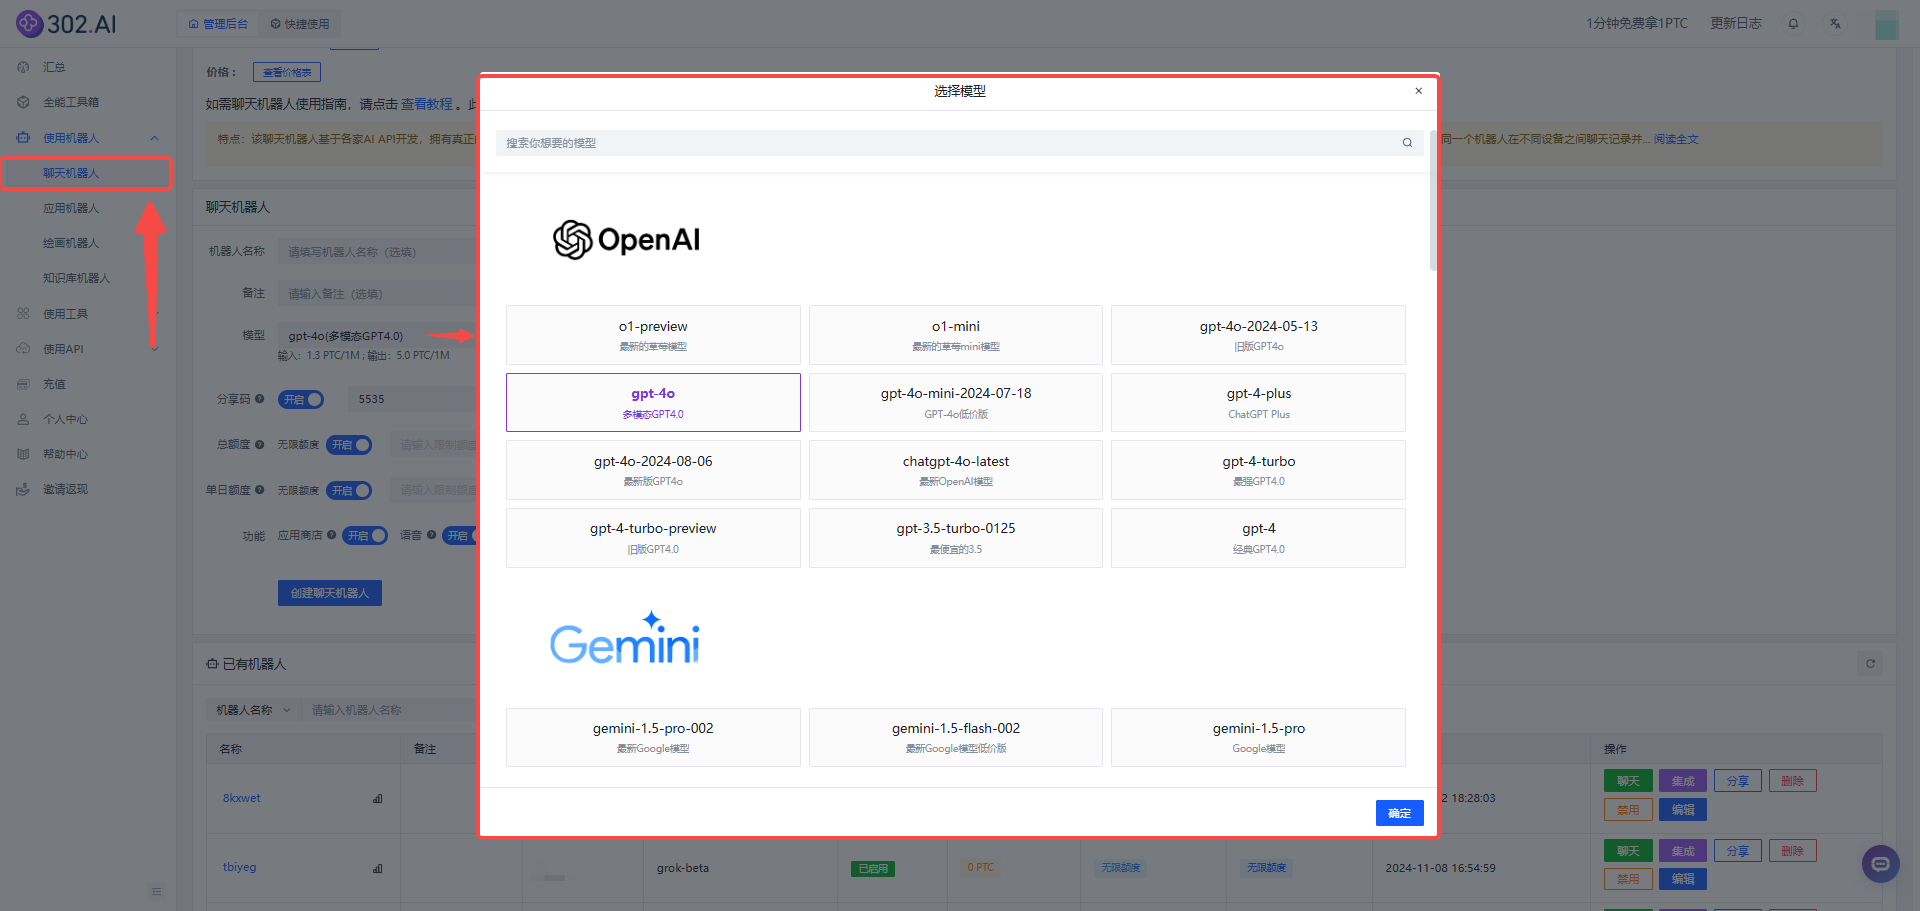The width and height of the screenshot is (1920, 911).
Task: Click the 汇总 dashboard icon in sidebar
Action: pos(23,67)
